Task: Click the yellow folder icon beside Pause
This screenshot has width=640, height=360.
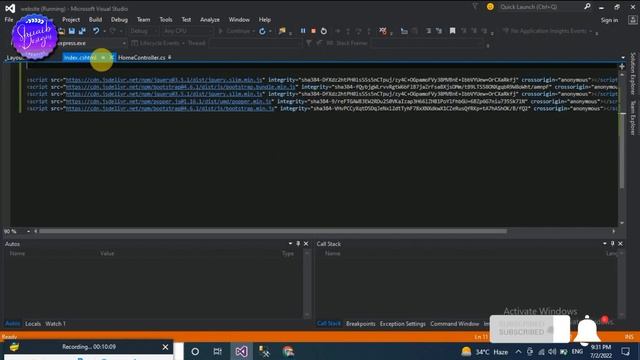Action: coord(282,31)
